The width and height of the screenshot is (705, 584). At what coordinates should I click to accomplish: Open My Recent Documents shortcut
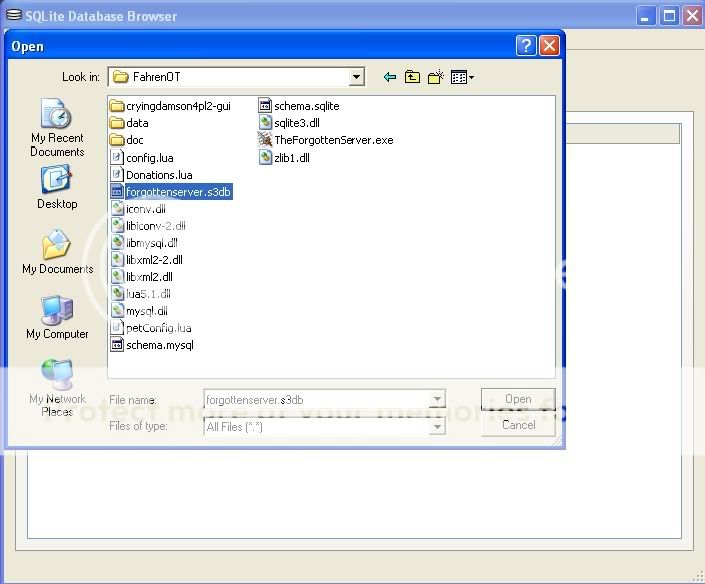tap(57, 128)
